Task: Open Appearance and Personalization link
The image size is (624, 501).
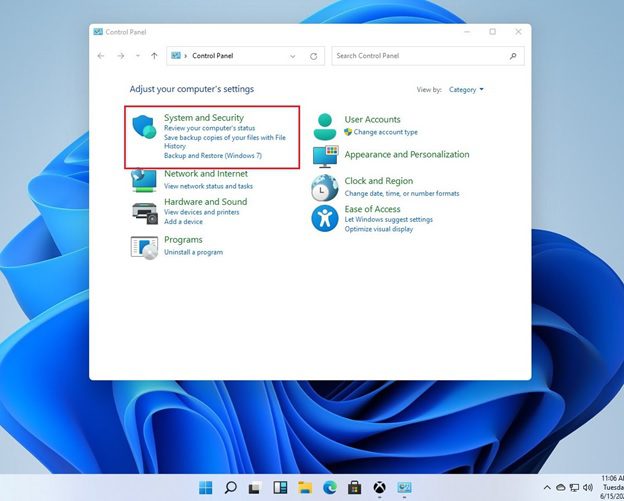Action: pyautogui.click(x=407, y=154)
